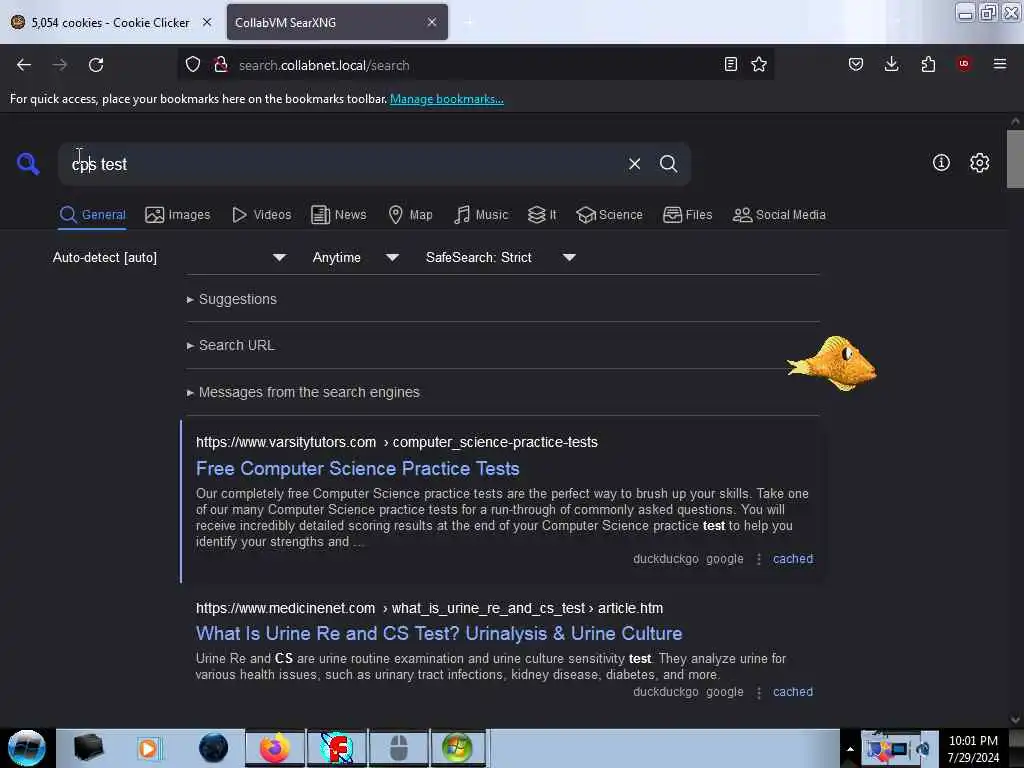The image size is (1024, 768).
Task: Select the IT category
Action: tap(542, 215)
